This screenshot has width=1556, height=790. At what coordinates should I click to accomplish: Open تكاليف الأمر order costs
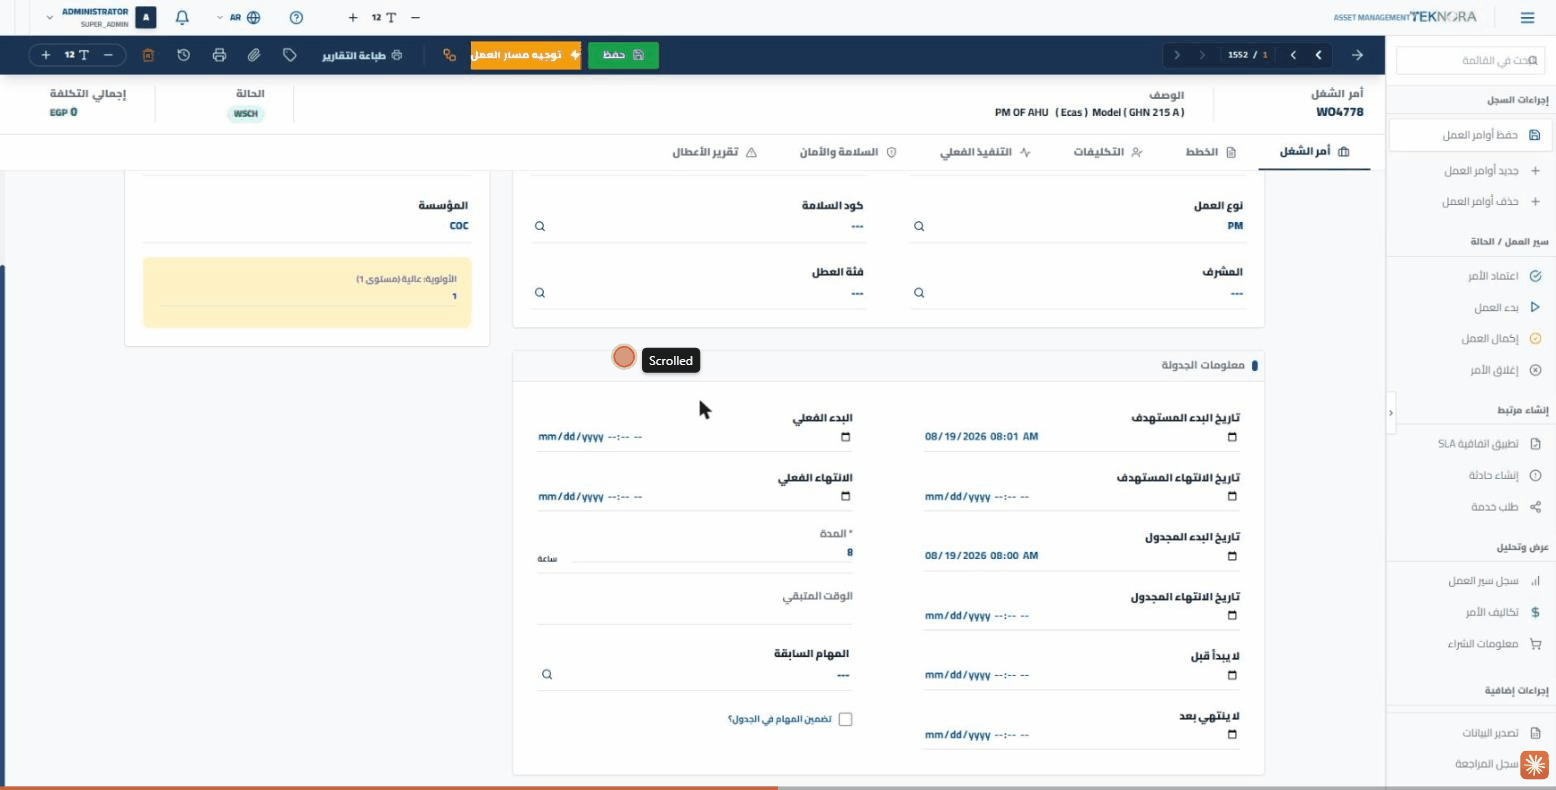click(x=1503, y=612)
